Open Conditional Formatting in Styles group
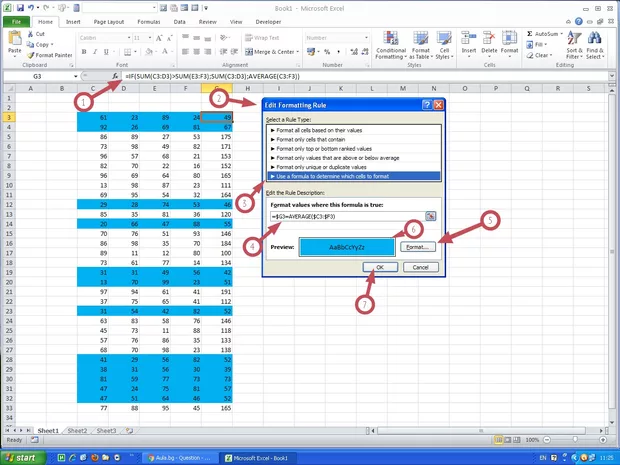 391,45
